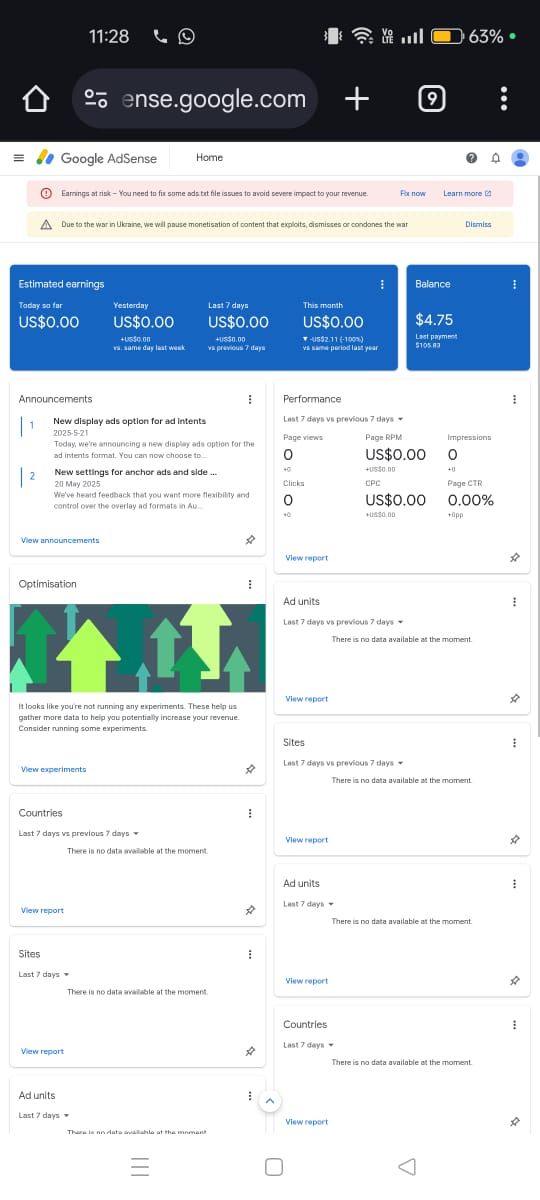This screenshot has height=1200, width=540.
Task: Open View experiments link
Action: 53,769
